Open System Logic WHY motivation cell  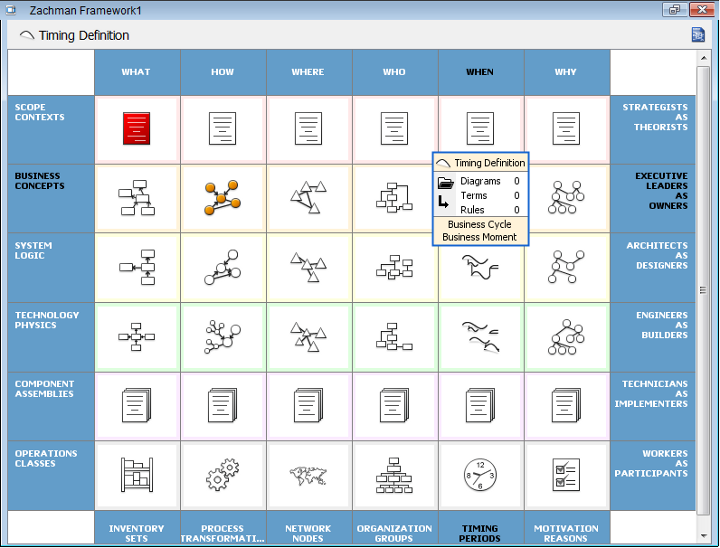[566, 267]
